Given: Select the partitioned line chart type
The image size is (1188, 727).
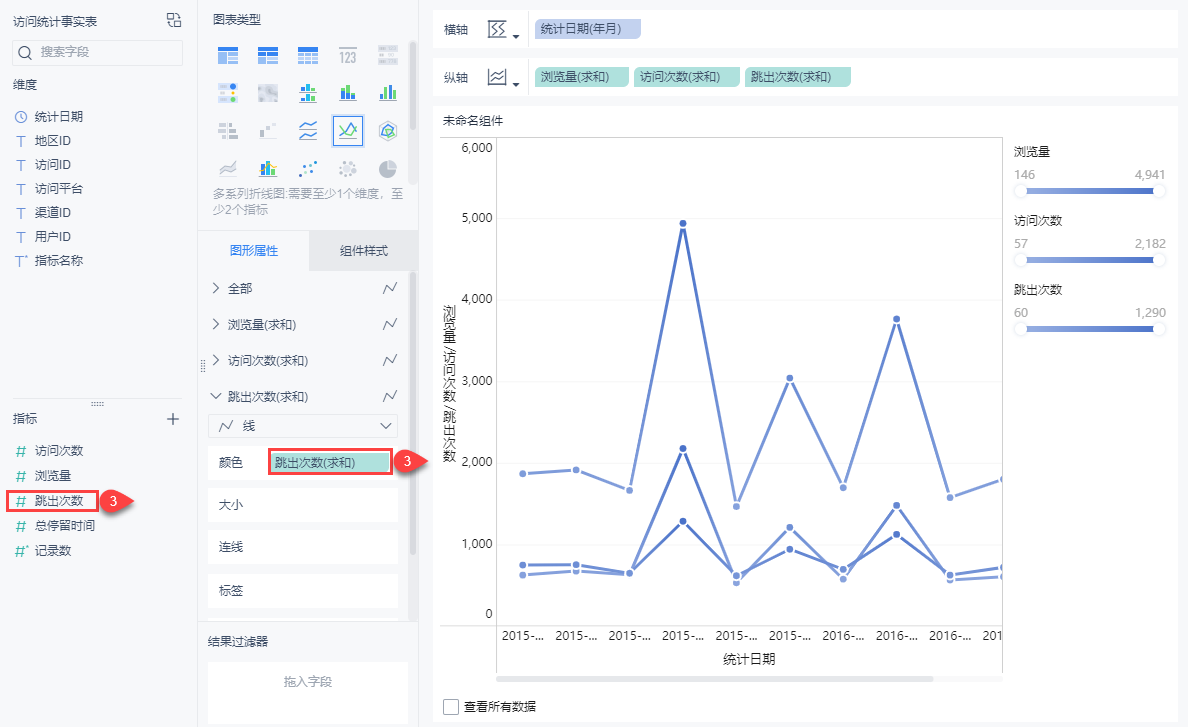Looking at the screenshot, I should click(x=308, y=131).
